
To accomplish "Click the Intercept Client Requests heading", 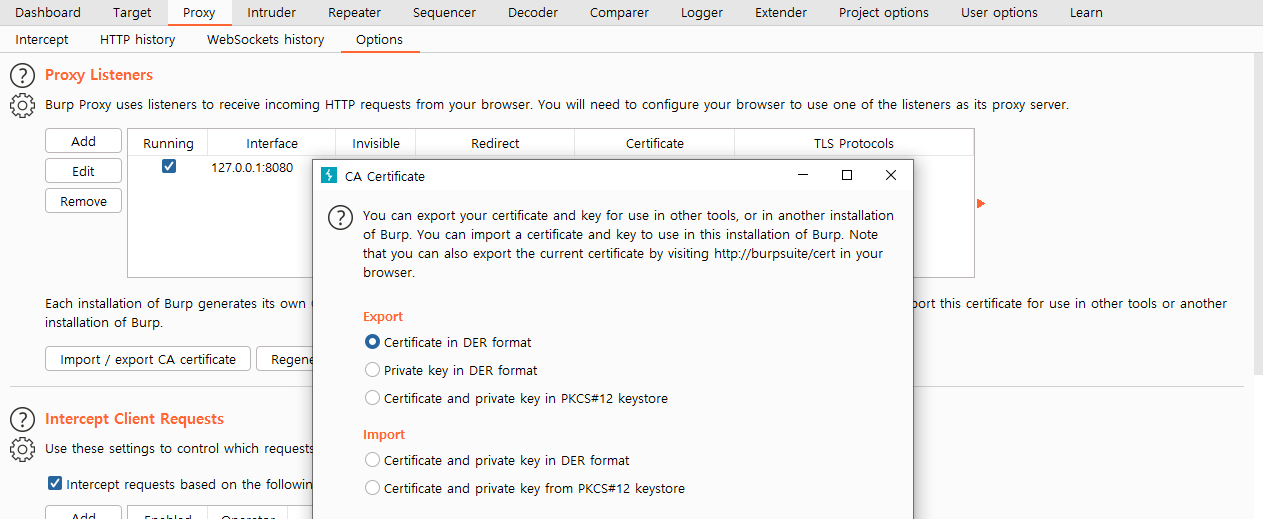I will [x=135, y=419].
